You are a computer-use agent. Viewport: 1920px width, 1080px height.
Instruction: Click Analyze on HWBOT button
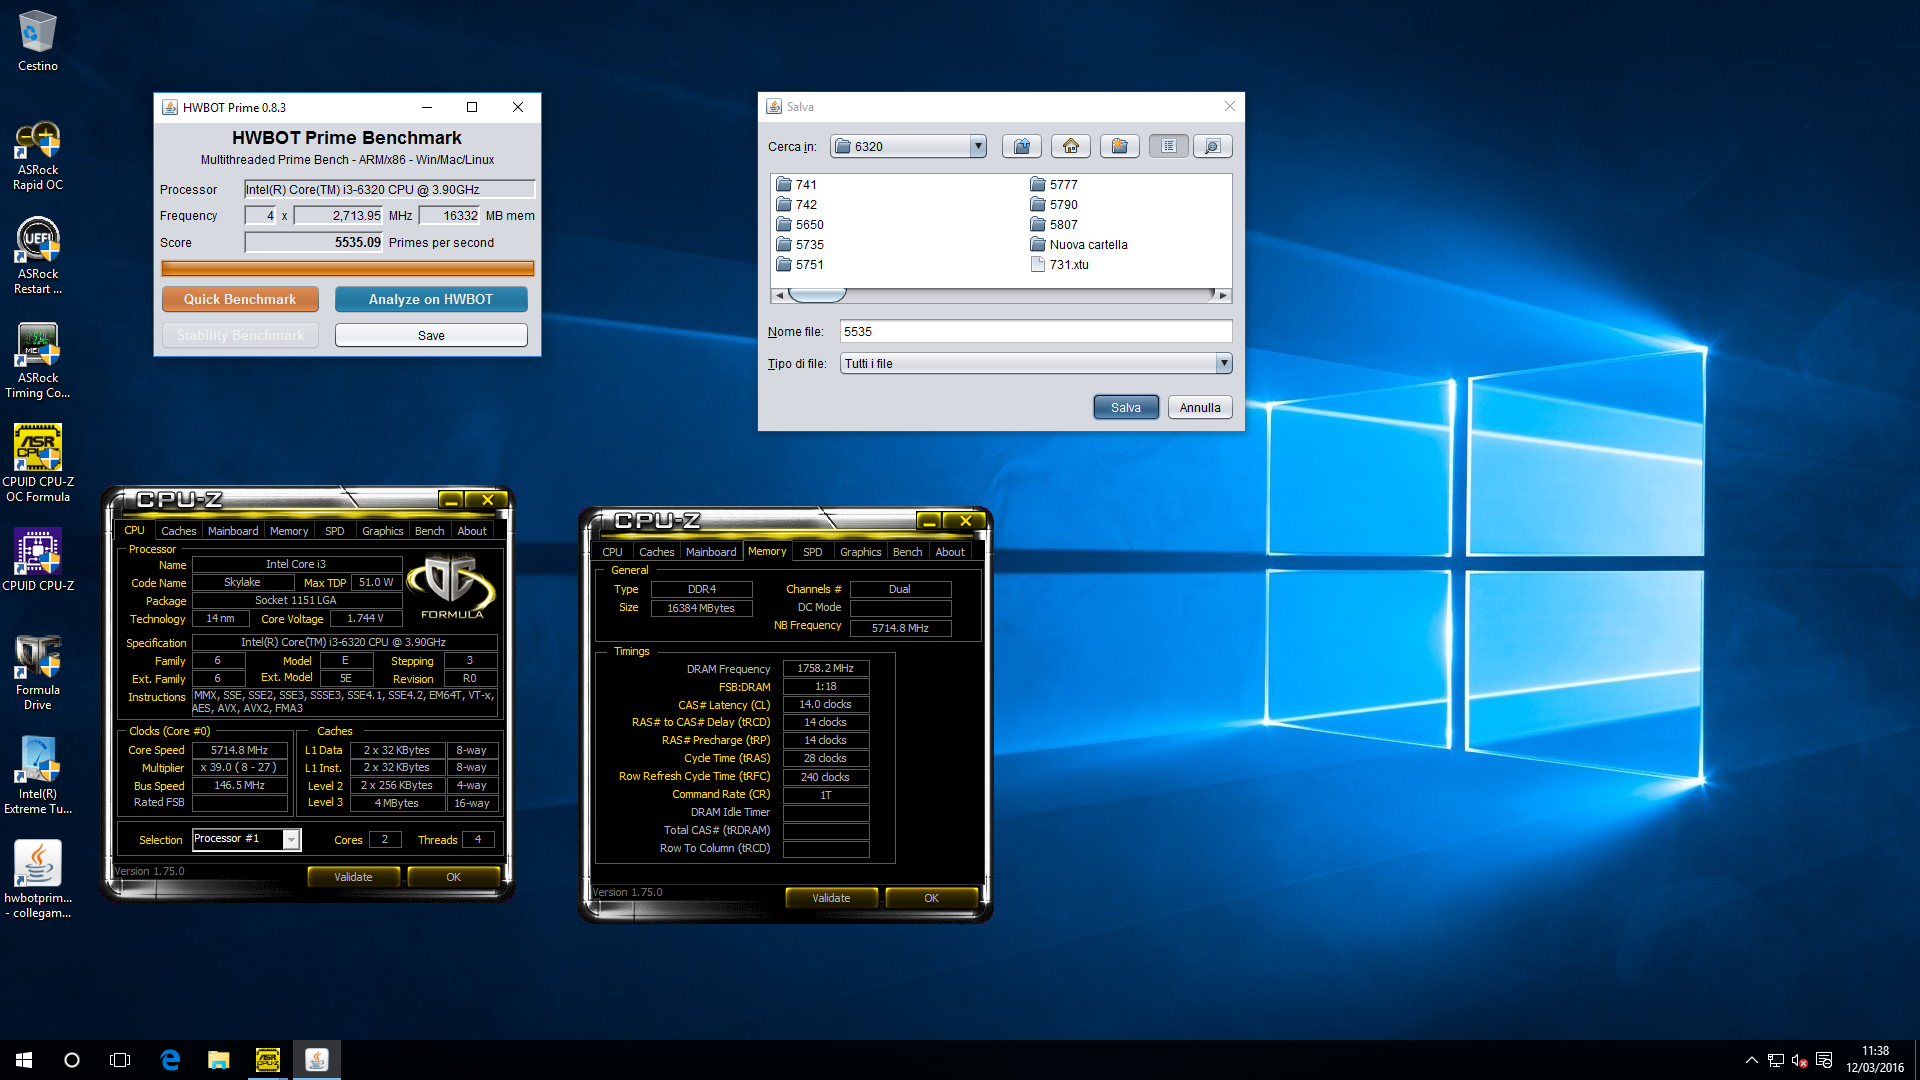pyautogui.click(x=431, y=299)
